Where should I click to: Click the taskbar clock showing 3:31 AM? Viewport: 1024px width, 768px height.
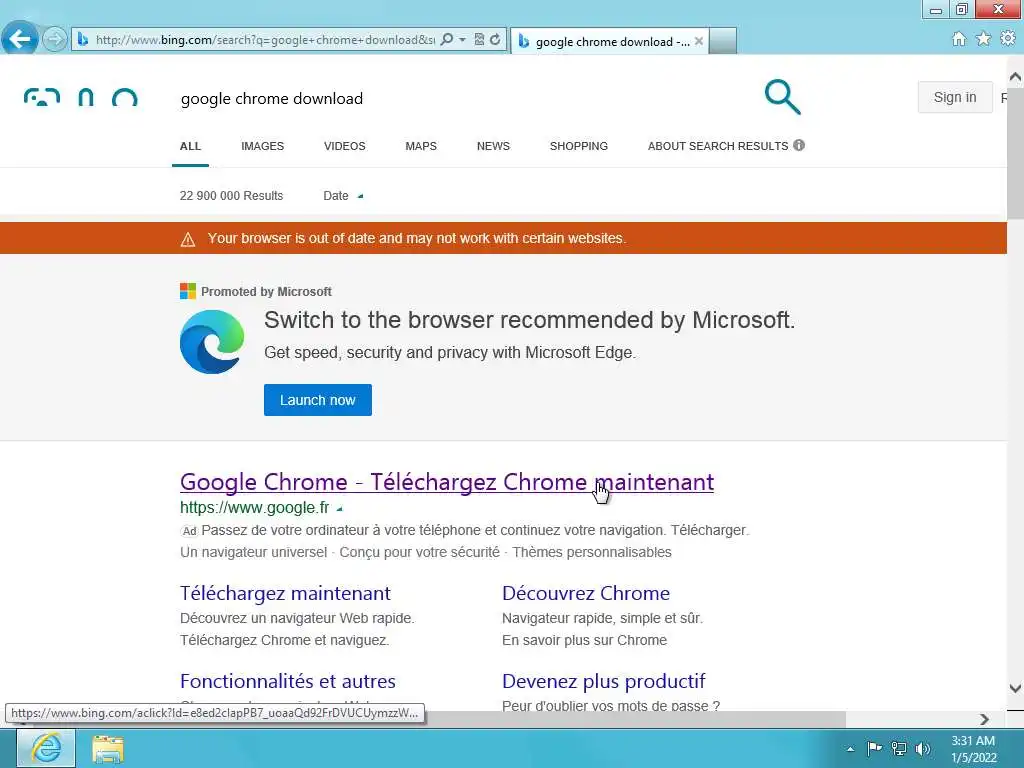(x=973, y=749)
